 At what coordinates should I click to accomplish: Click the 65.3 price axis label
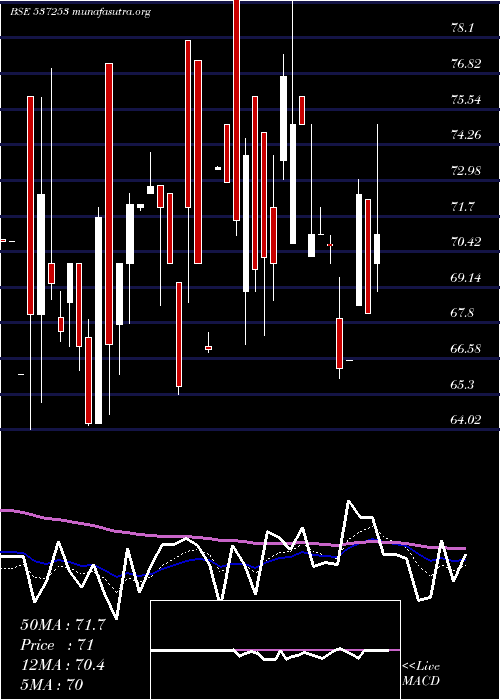tap(462, 384)
